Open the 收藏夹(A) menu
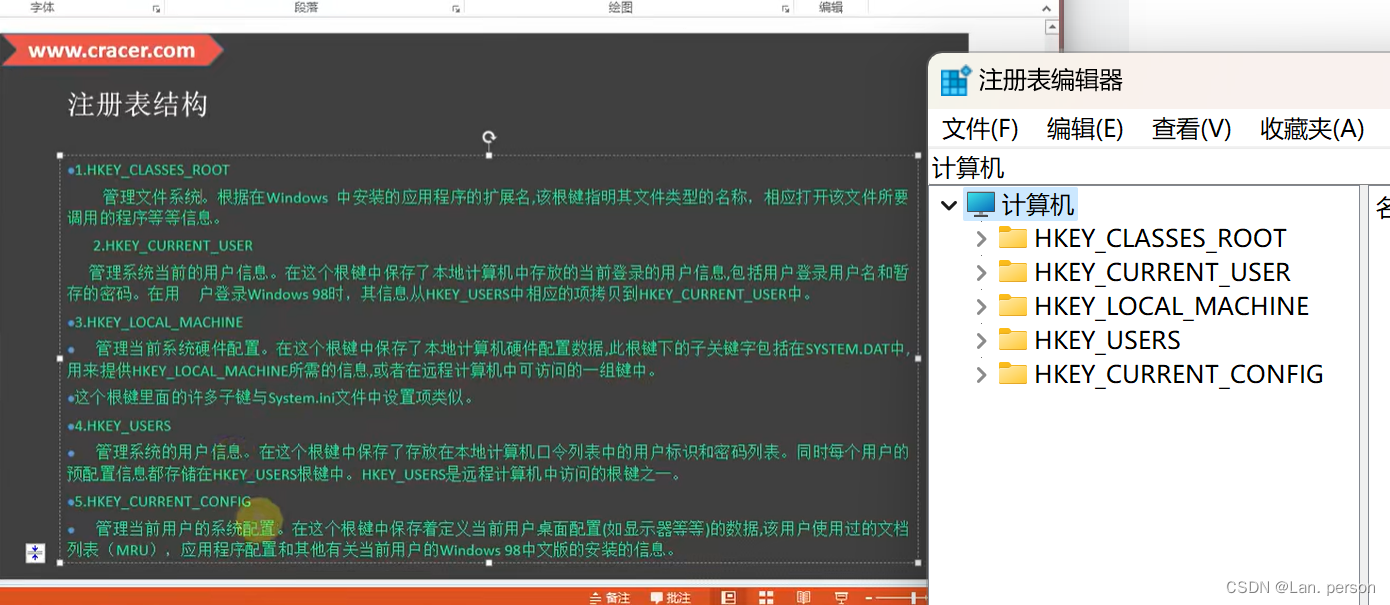The image size is (1390, 605). coord(1311,129)
